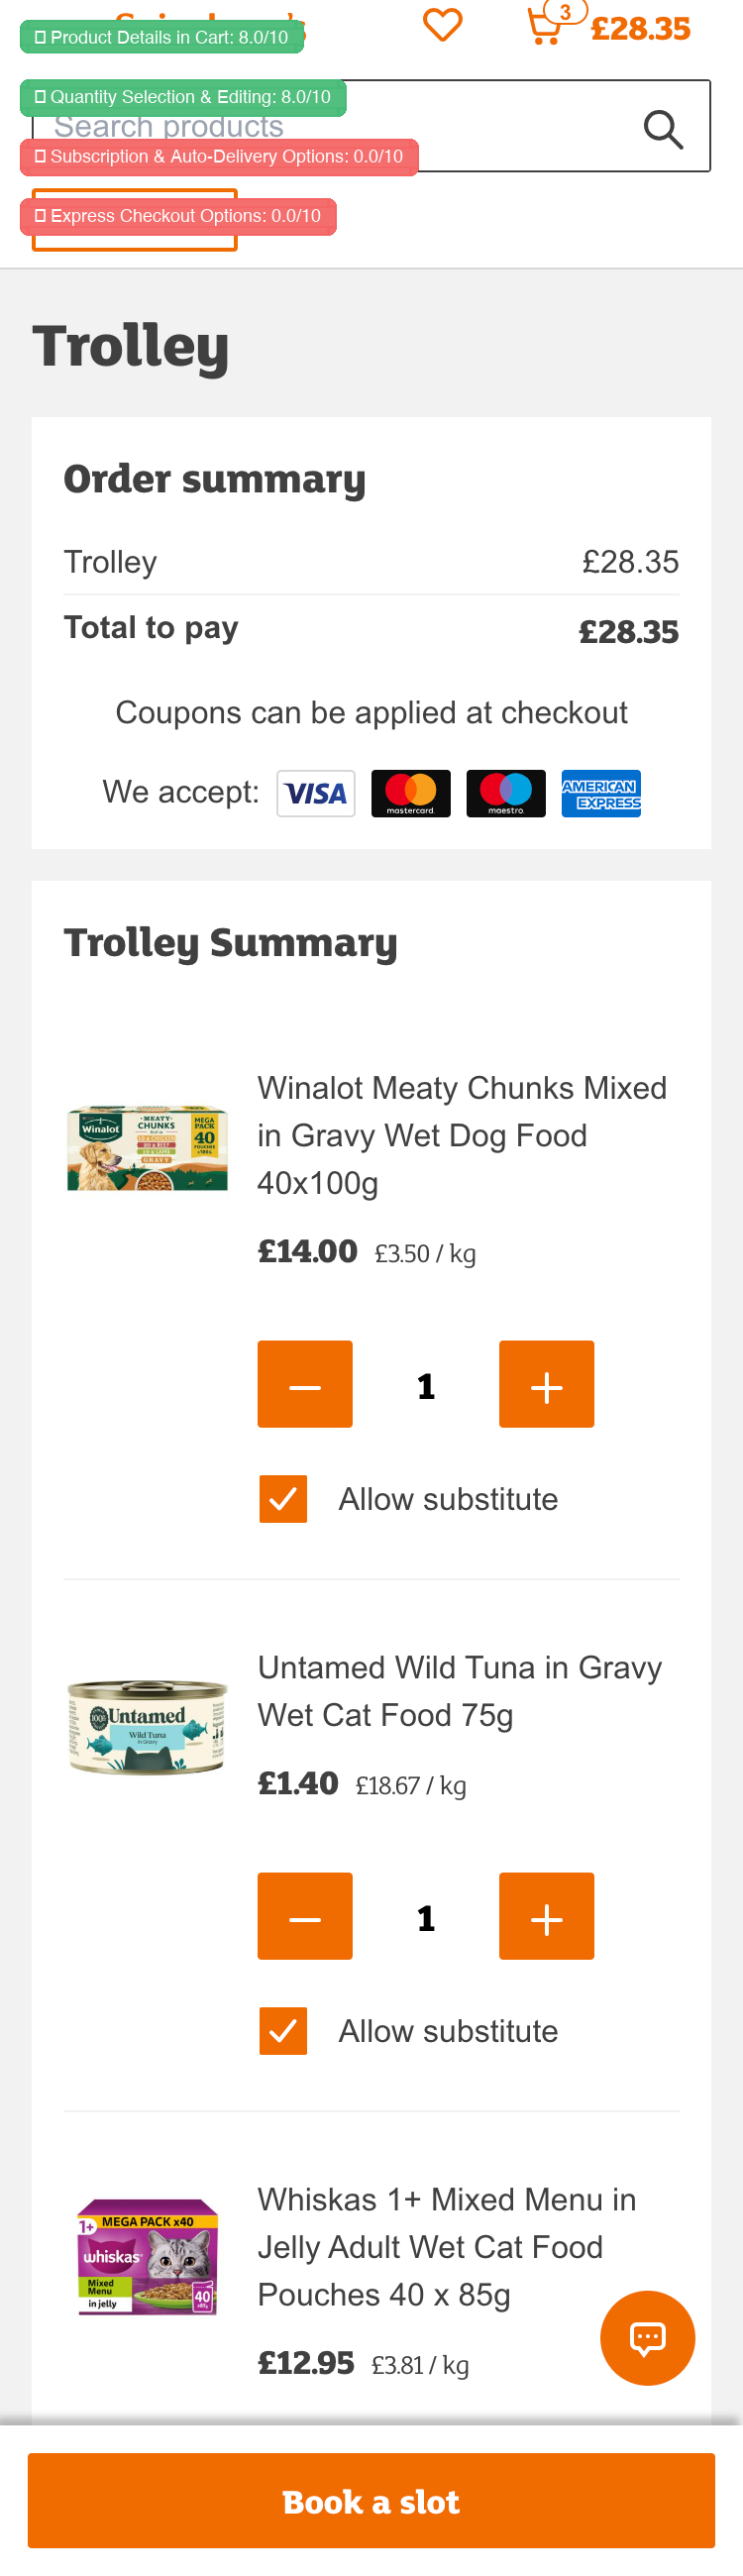This screenshot has width=743, height=2576.
Task: Click the Visa payment card icon
Action: point(316,793)
